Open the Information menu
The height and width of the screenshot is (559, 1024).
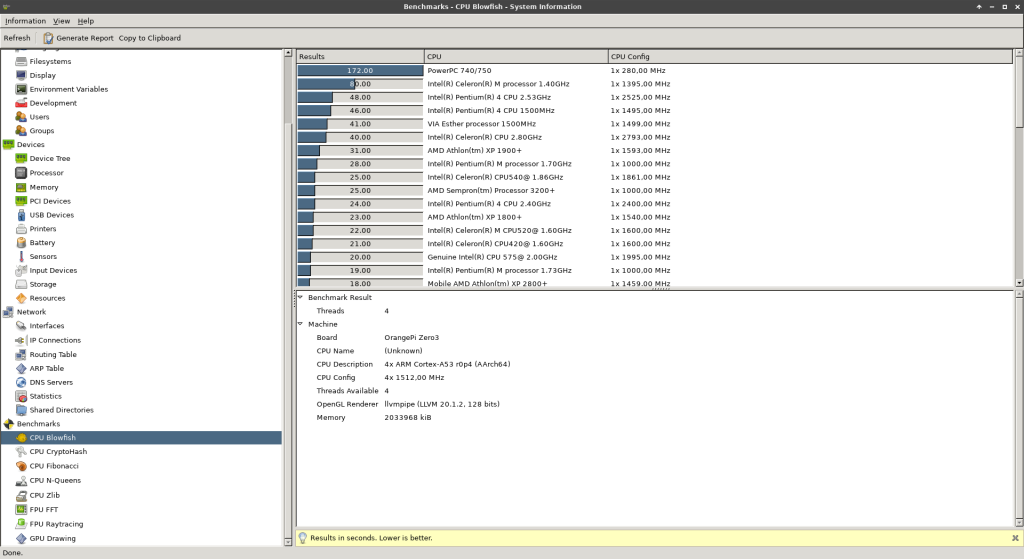click(25, 21)
